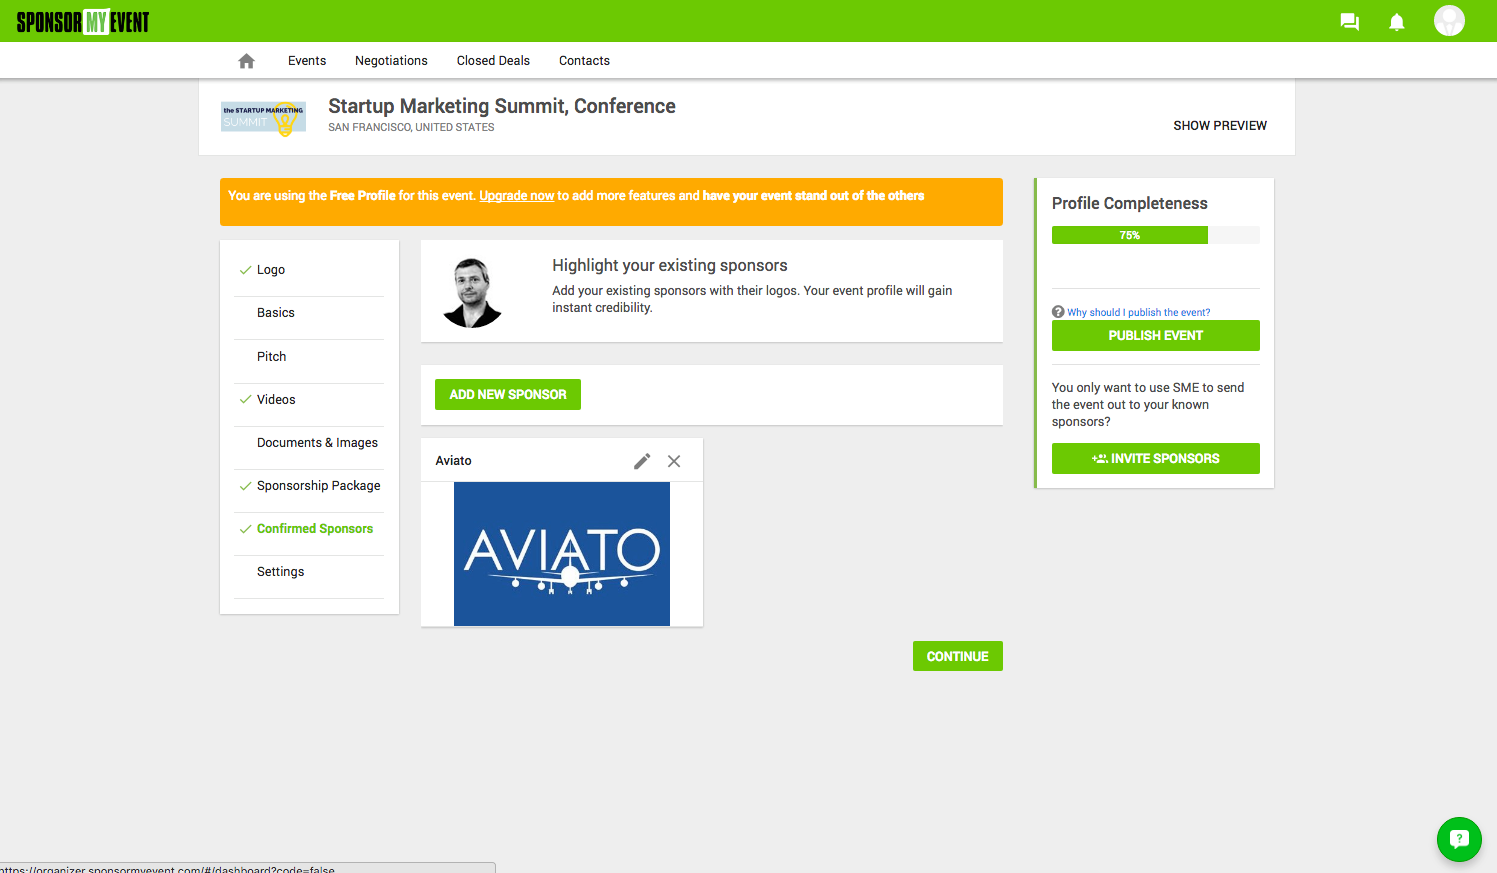Follow the Upgrade now link
The width and height of the screenshot is (1497, 873).
coord(517,196)
